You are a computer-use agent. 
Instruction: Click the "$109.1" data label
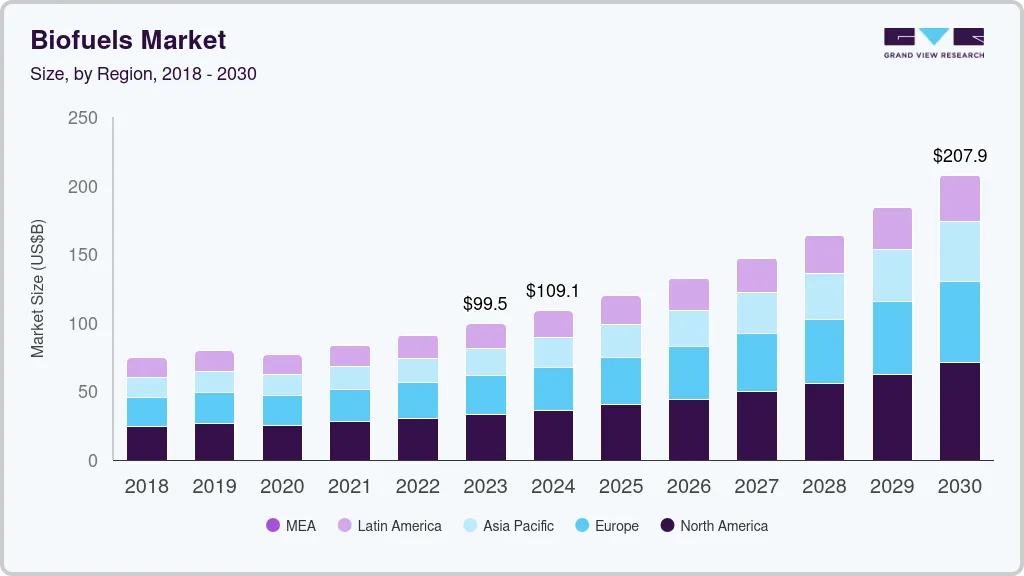(553, 290)
